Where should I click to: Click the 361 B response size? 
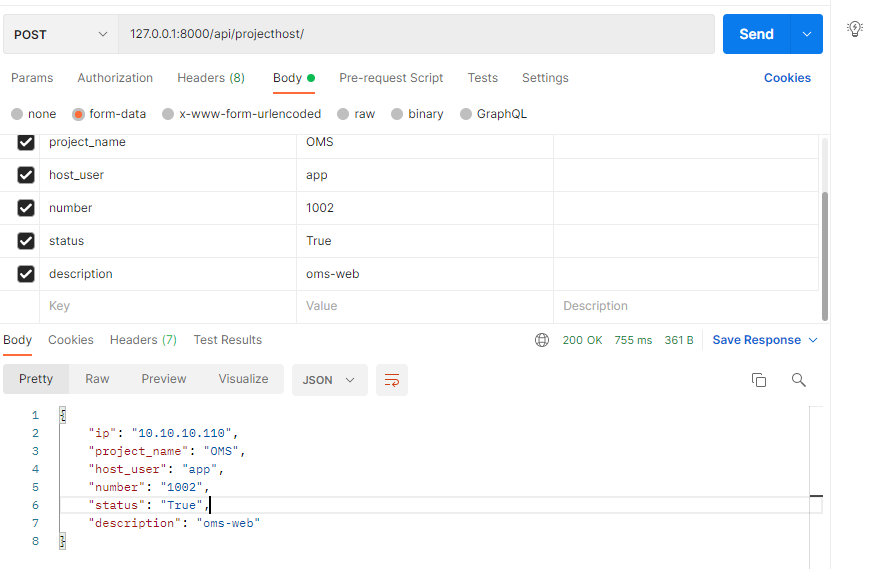pos(679,340)
